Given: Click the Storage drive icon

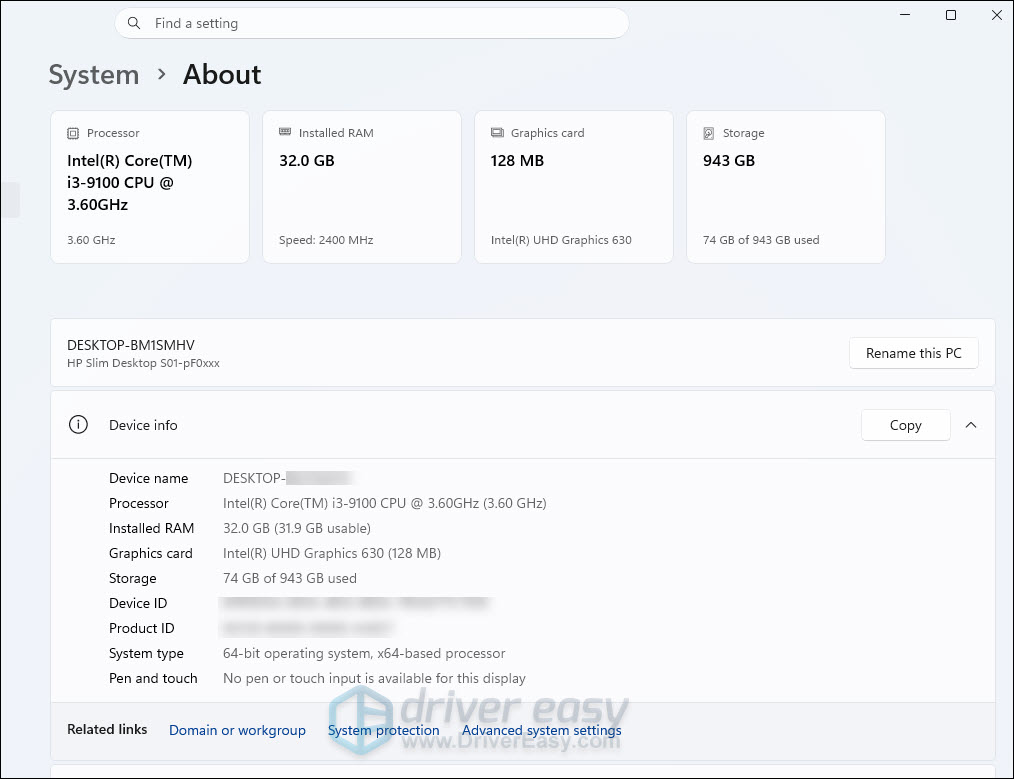Looking at the screenshot, I should (x=709, y=133).
